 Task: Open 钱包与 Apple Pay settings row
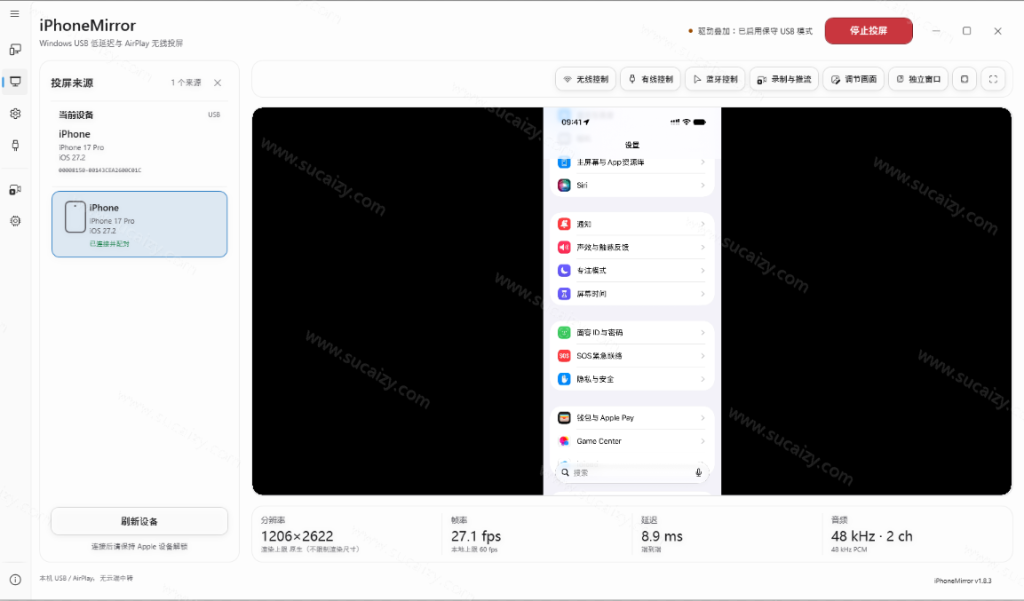point(632,418)
